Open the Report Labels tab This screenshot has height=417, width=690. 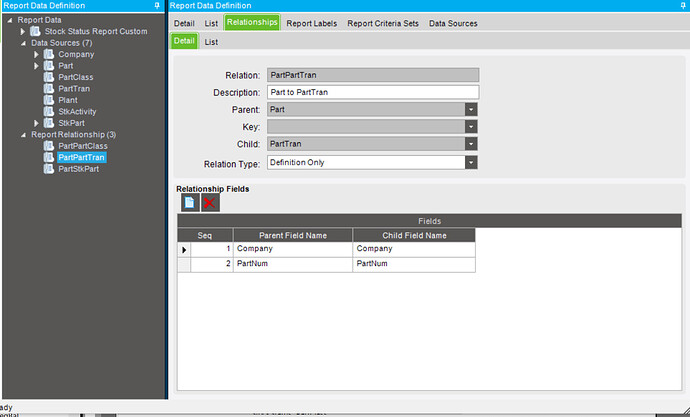(312, 23)
